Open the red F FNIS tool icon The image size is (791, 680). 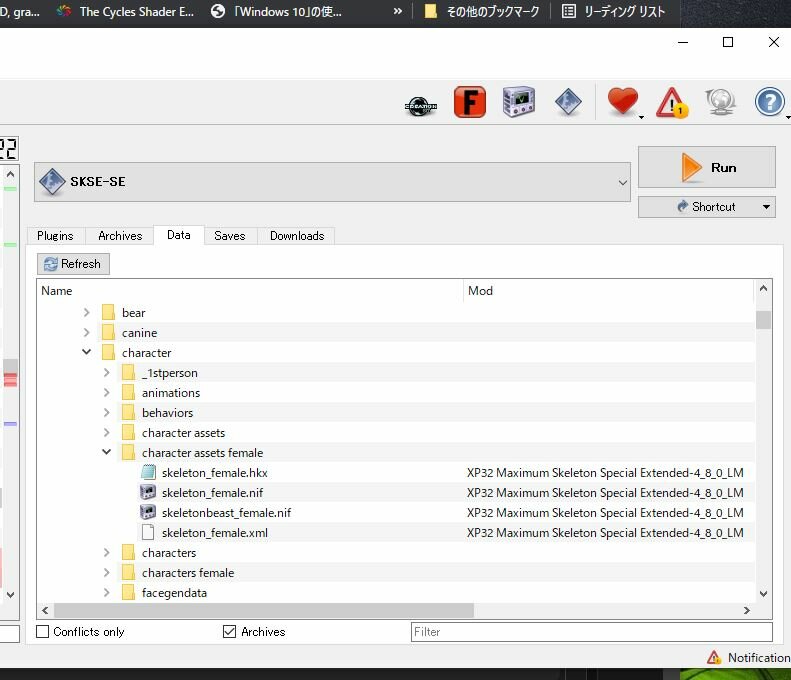470,102
